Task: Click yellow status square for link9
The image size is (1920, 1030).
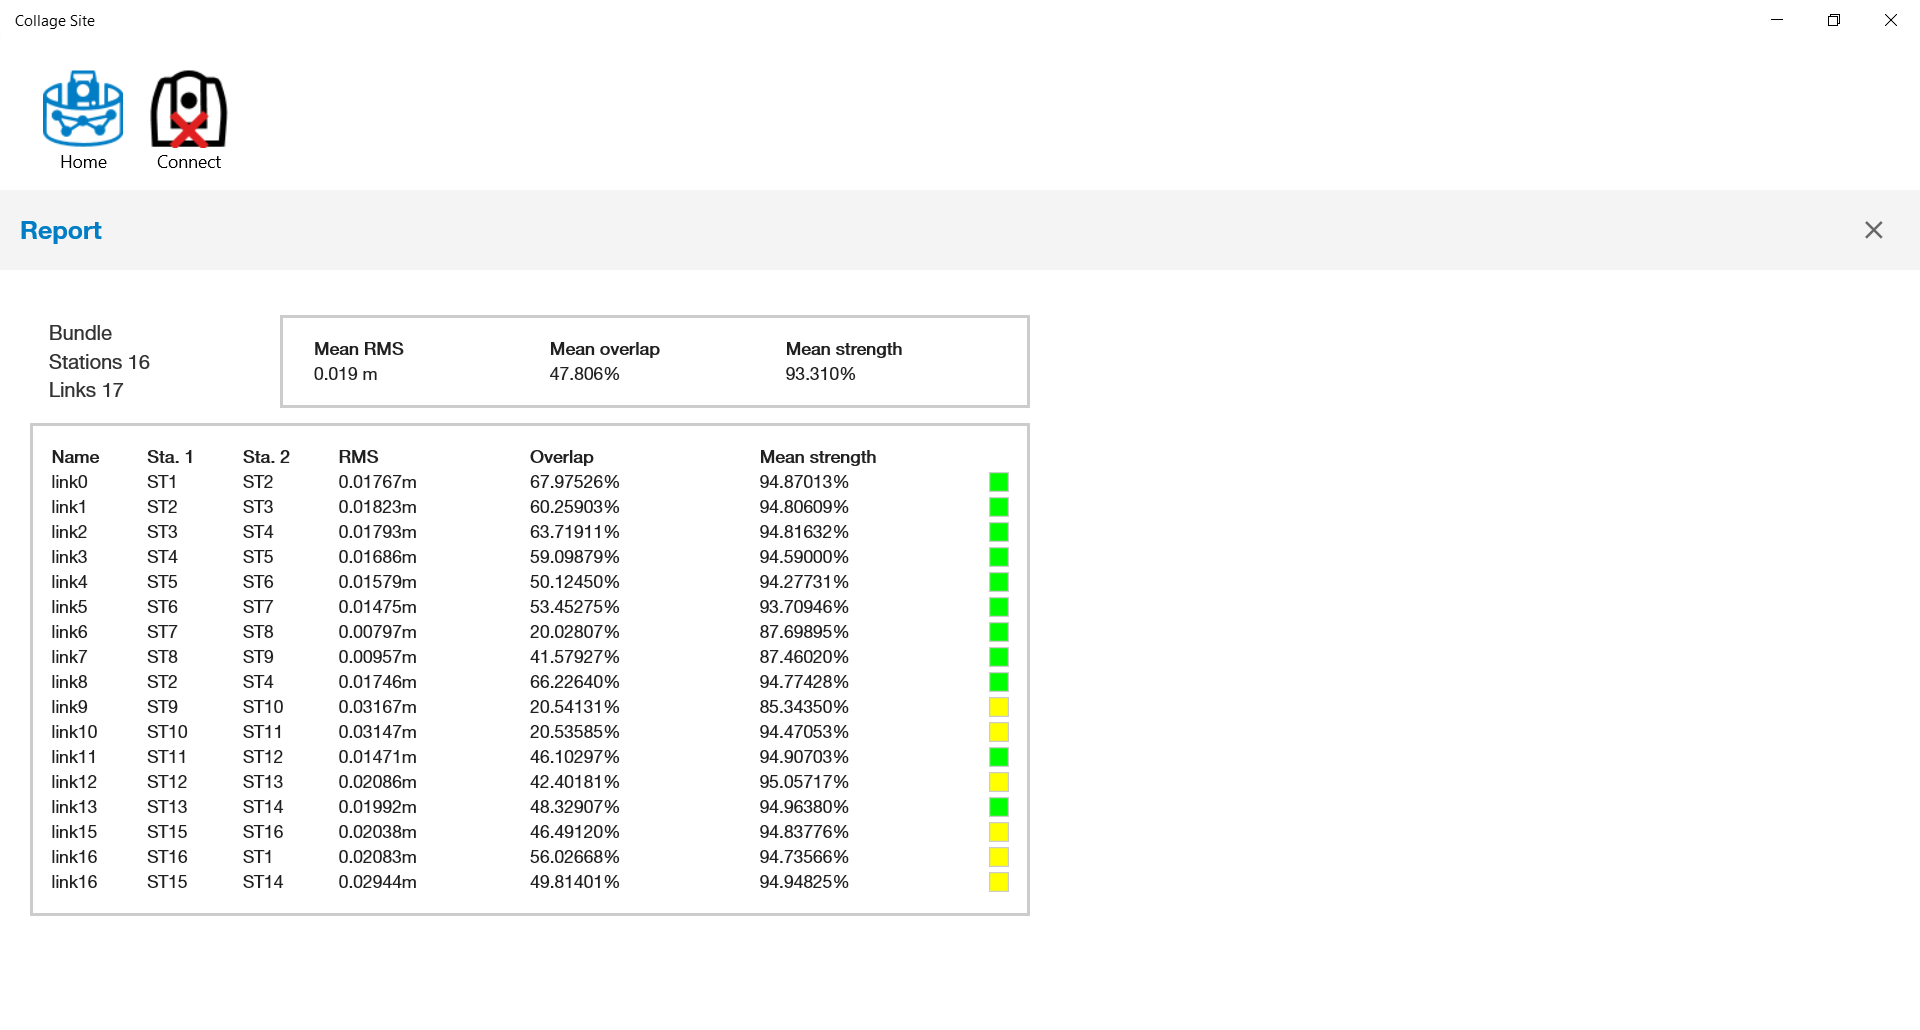Action: (x=998, y=707)
